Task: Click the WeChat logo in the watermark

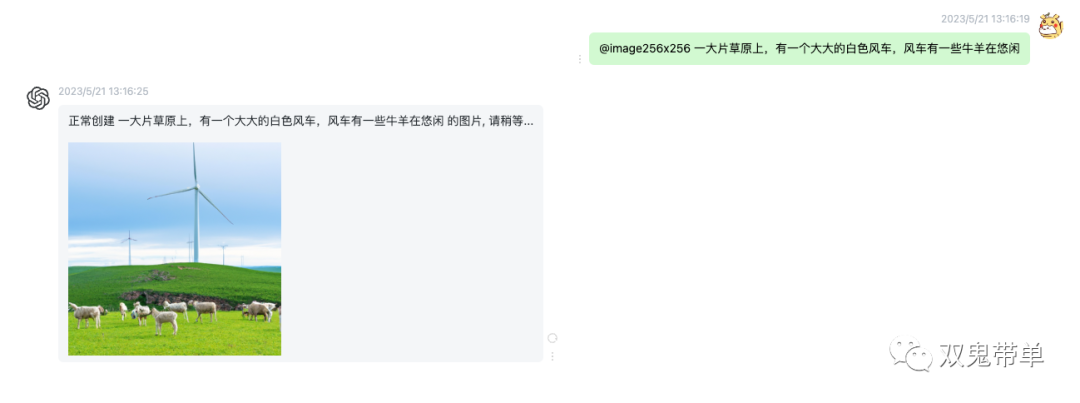Action: [x=910, y=353]
